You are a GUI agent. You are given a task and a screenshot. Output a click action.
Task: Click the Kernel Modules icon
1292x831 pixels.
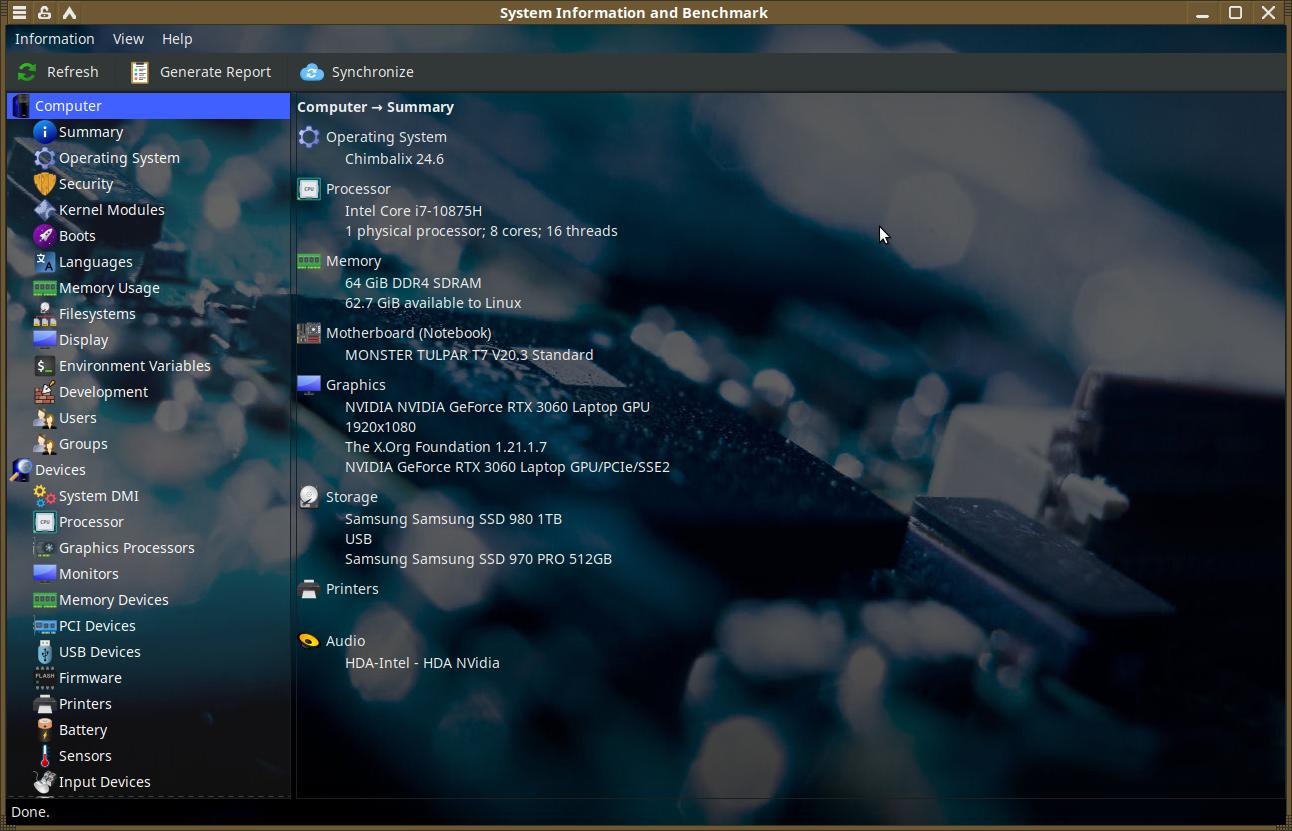tap(44, 210)
